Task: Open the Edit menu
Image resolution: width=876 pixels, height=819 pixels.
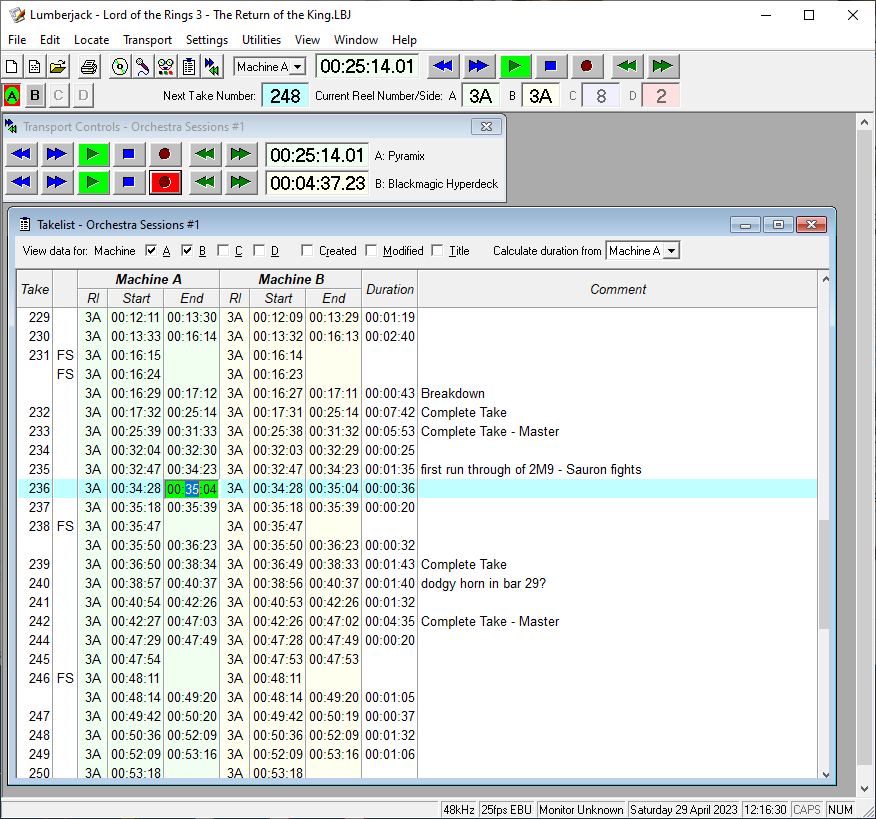Action: [50, 40]
